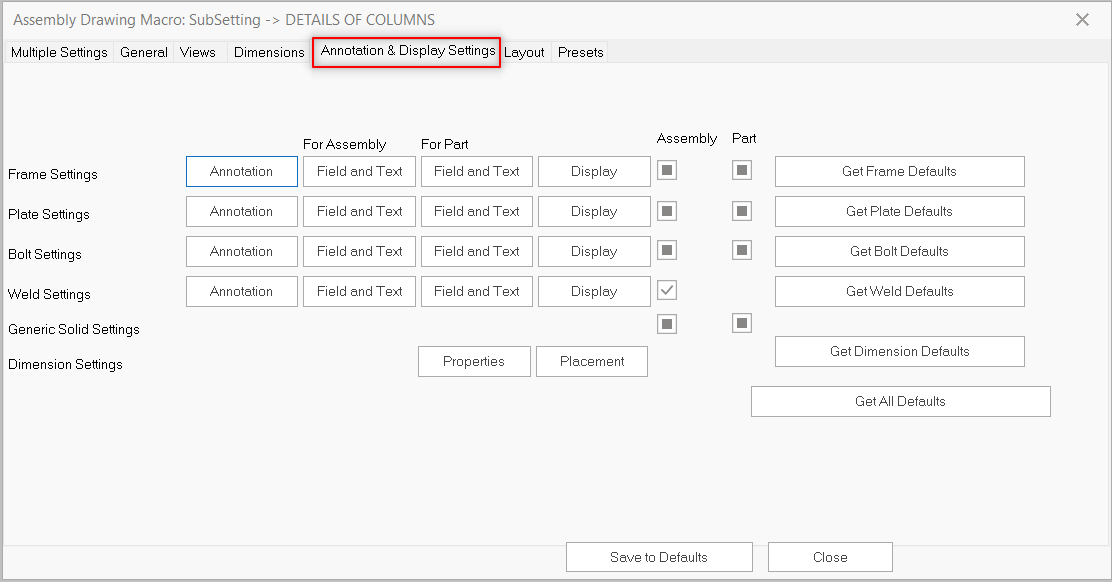Toggle the Frame Settings Assembly checkbox
The width and height of the screenshot is (1112, 582).
point(667,170)
